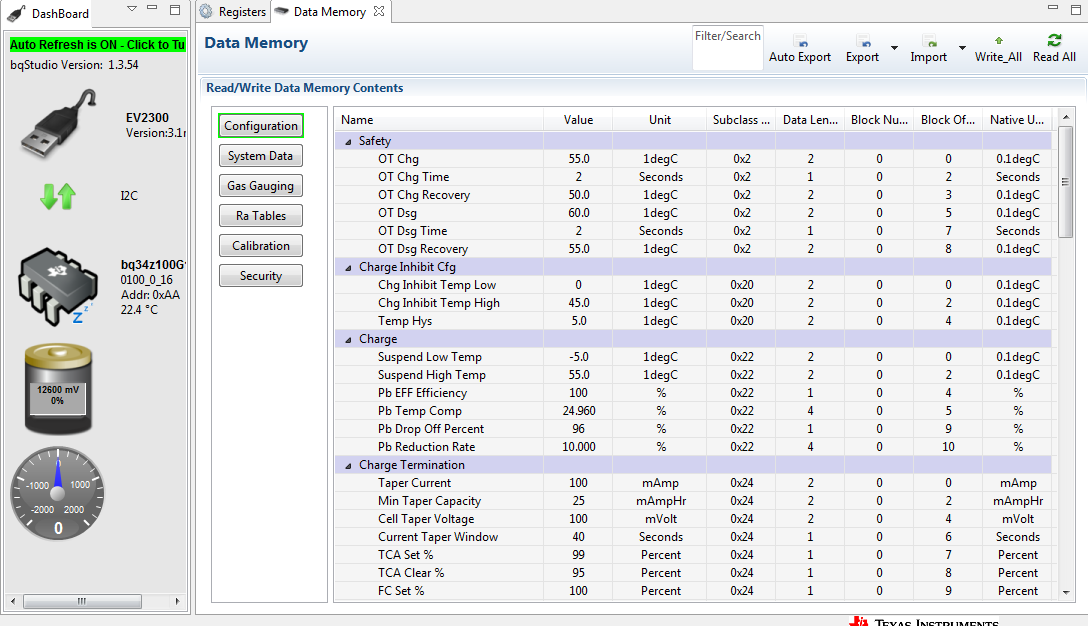The image size is (1088, 626).
Task: Switch to the Registers tab
Action: (234, 12)
